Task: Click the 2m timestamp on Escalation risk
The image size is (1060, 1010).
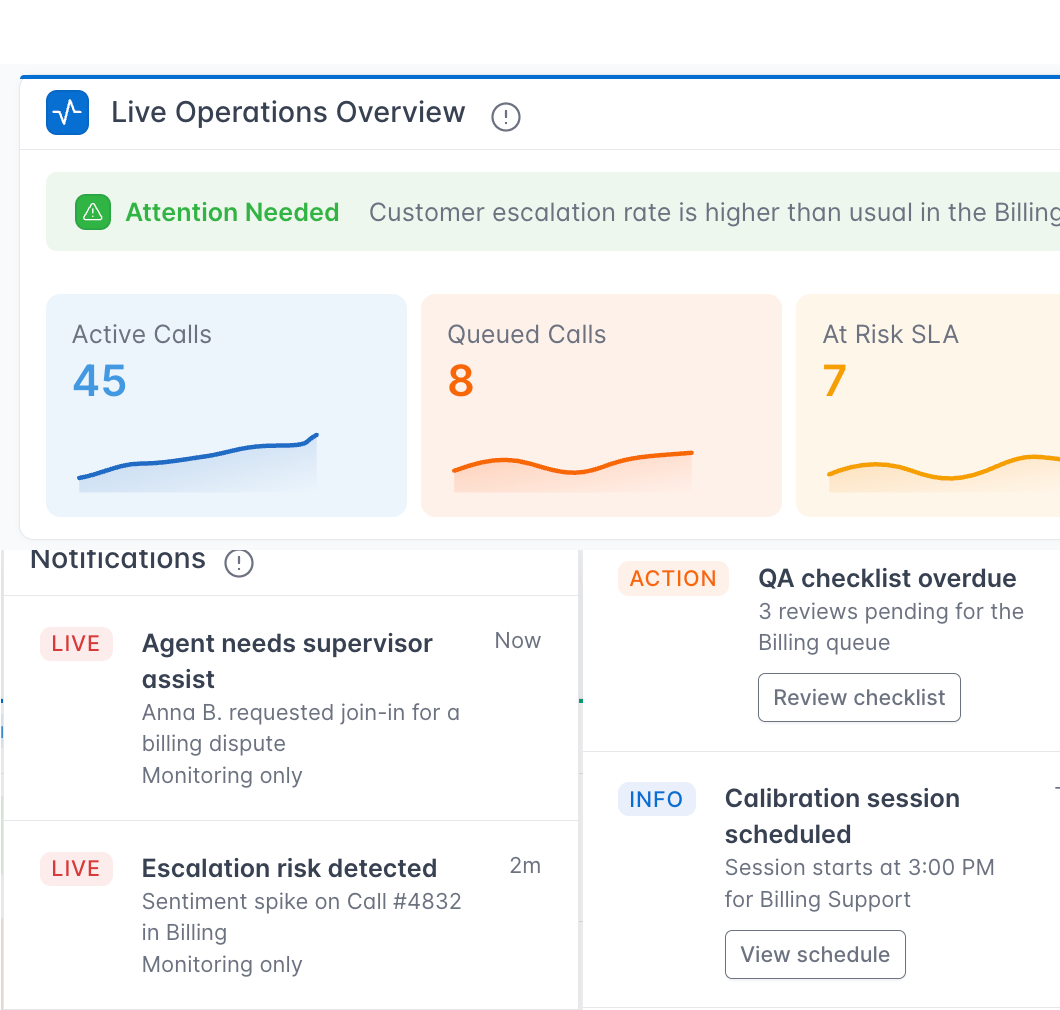Action: (x=525, y=866)
